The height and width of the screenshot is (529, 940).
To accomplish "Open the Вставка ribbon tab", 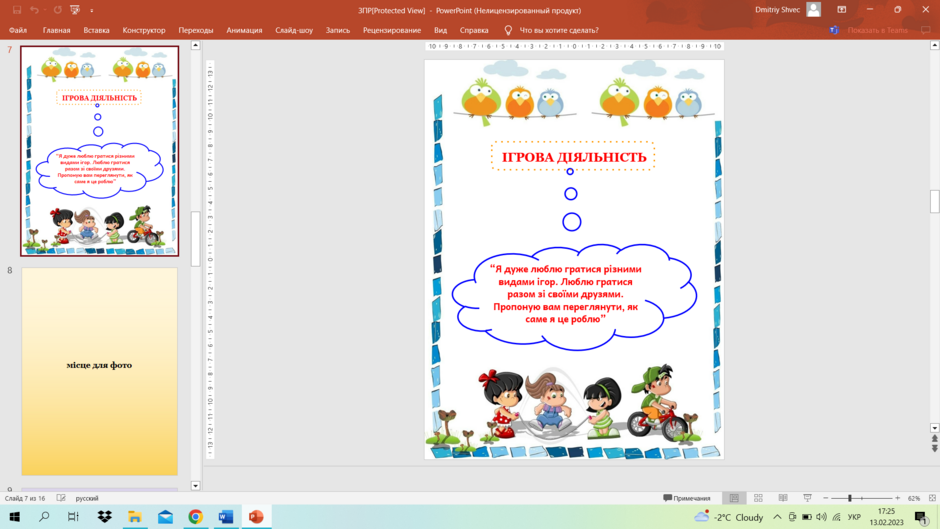I will point(97,30).
